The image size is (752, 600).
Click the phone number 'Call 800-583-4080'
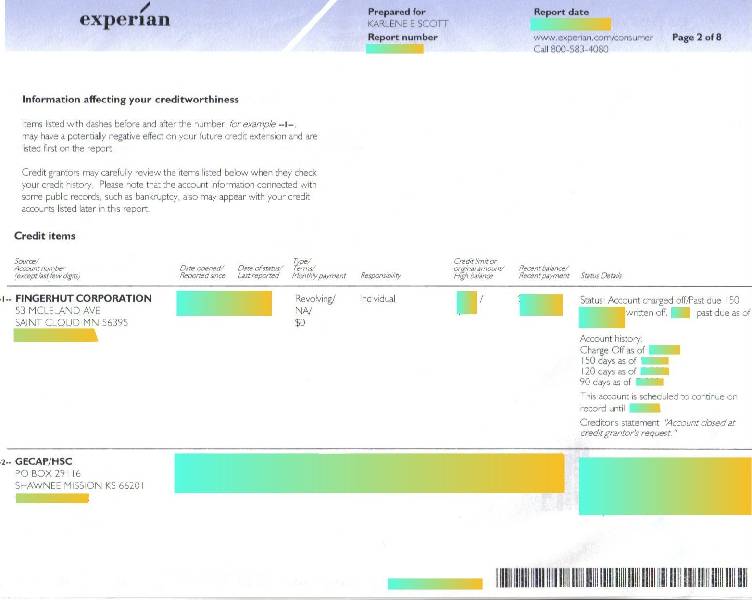[x=571, y=49]
